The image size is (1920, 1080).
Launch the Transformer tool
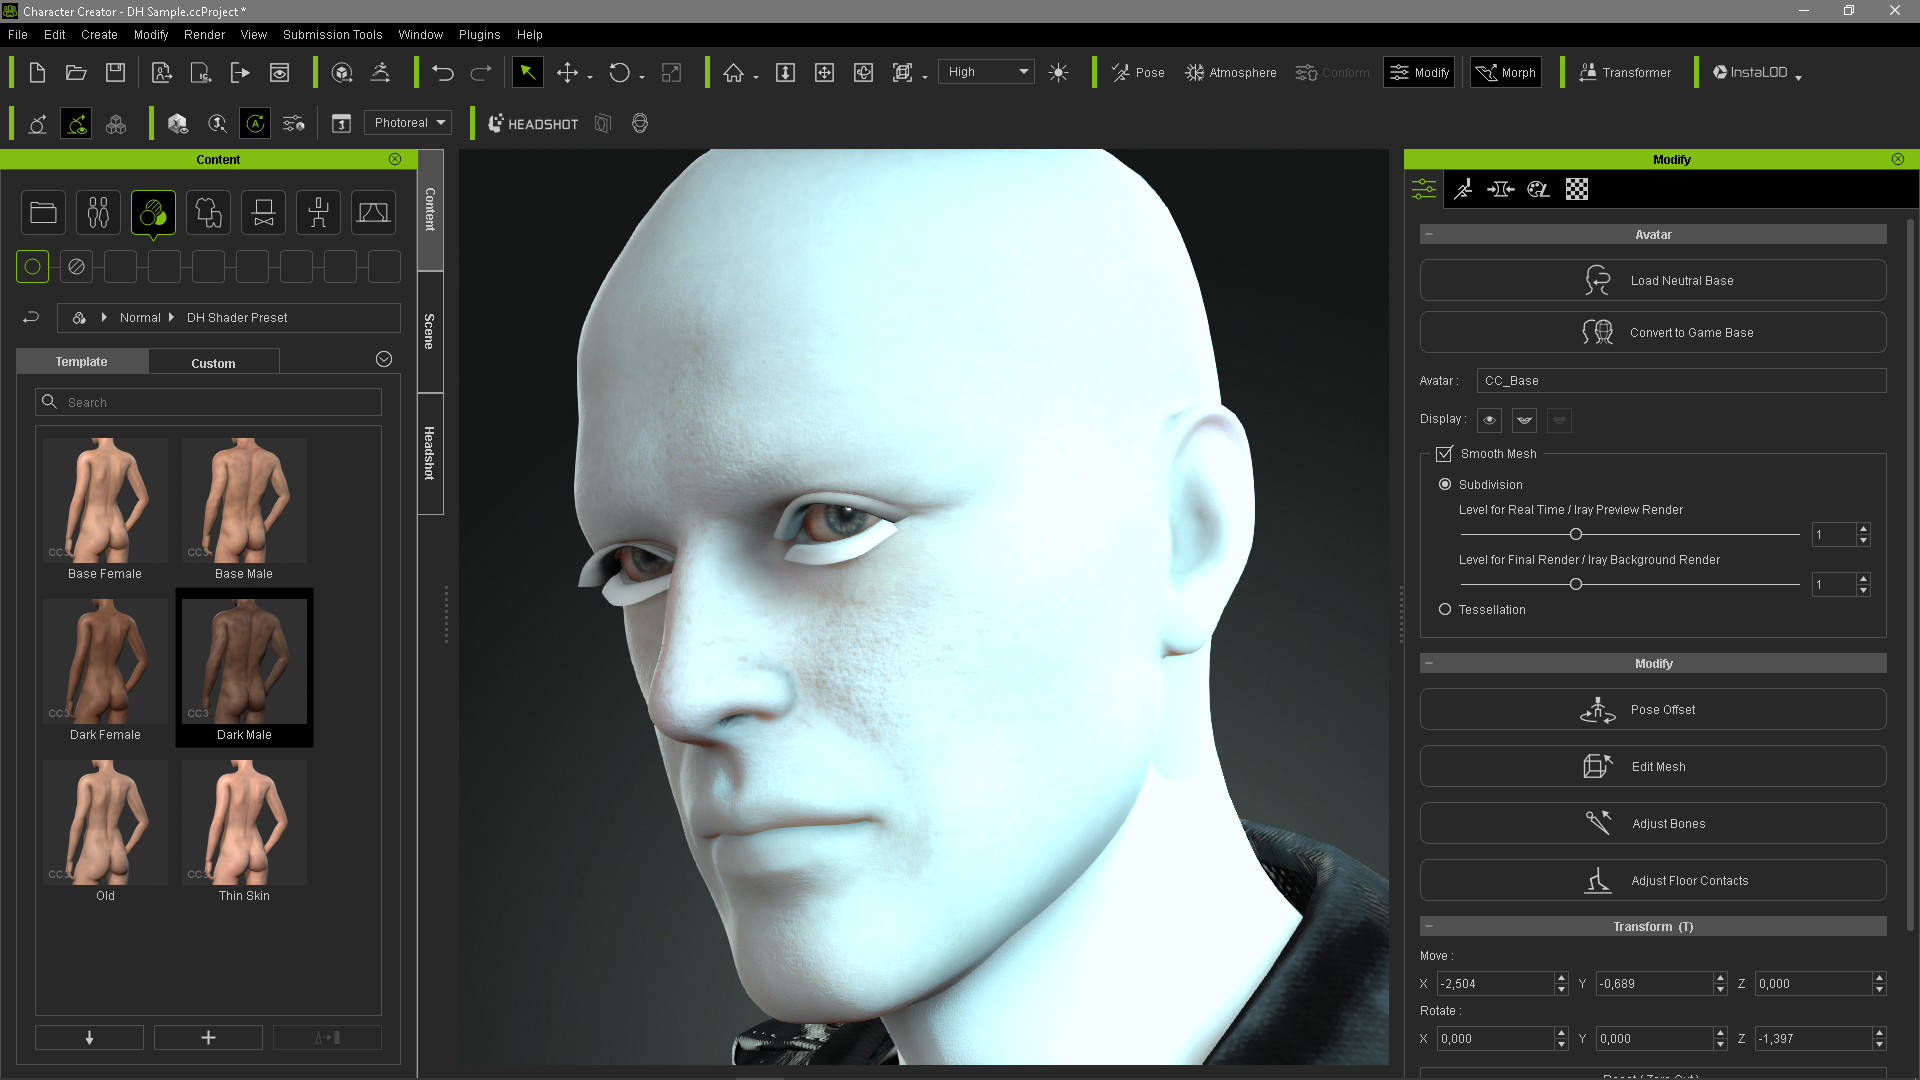tap(1625, 72)
